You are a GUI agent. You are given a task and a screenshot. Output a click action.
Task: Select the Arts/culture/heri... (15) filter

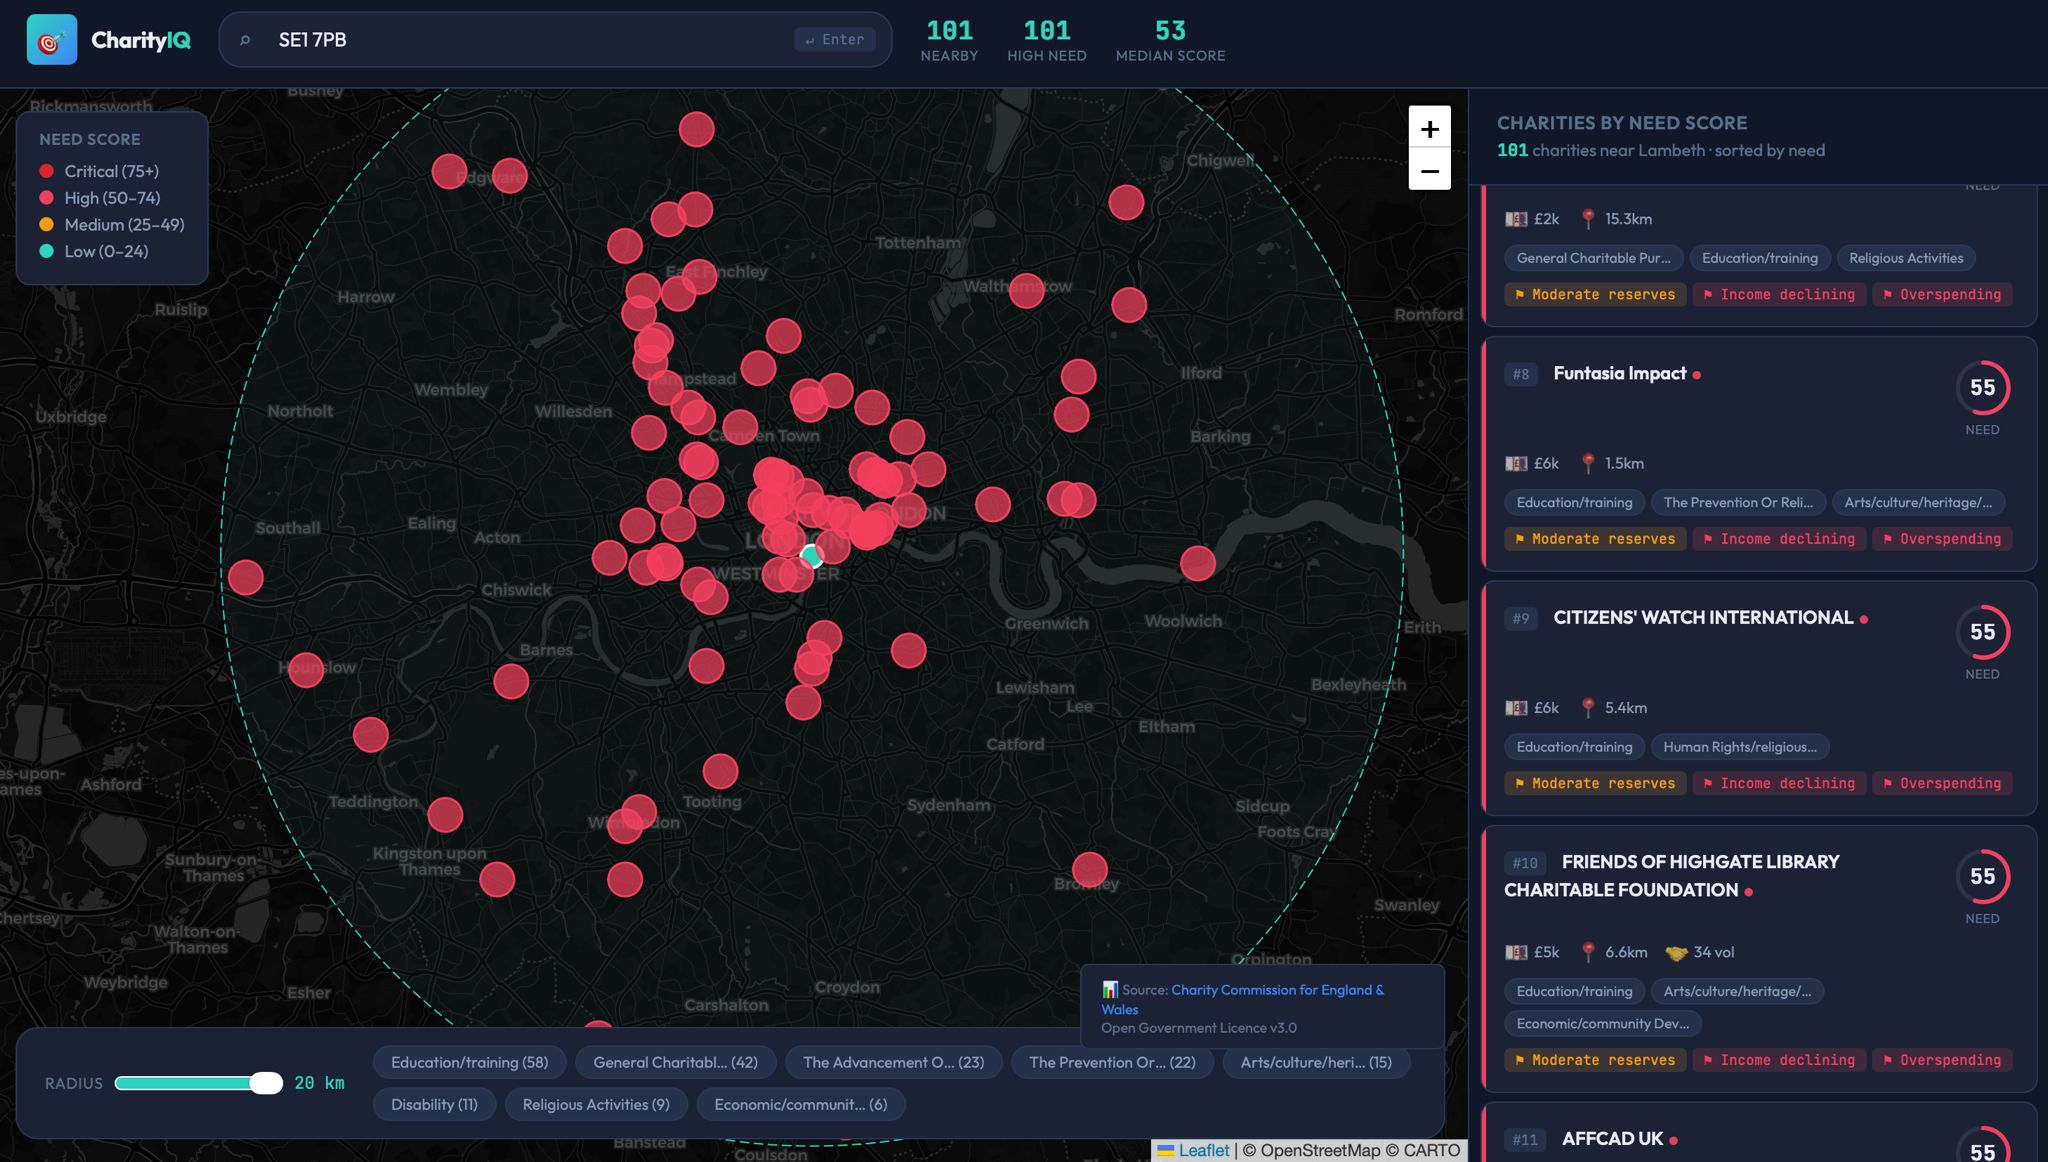1315,1062
